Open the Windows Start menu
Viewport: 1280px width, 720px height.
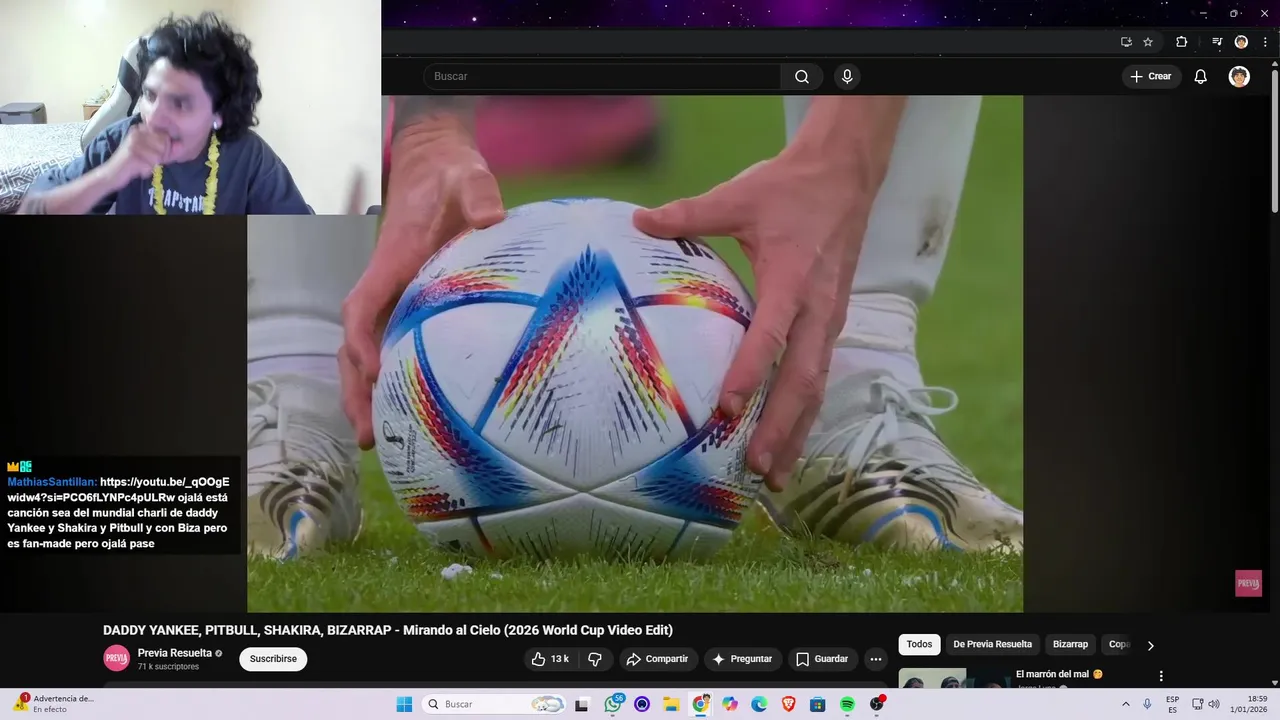tap(404, 704)
